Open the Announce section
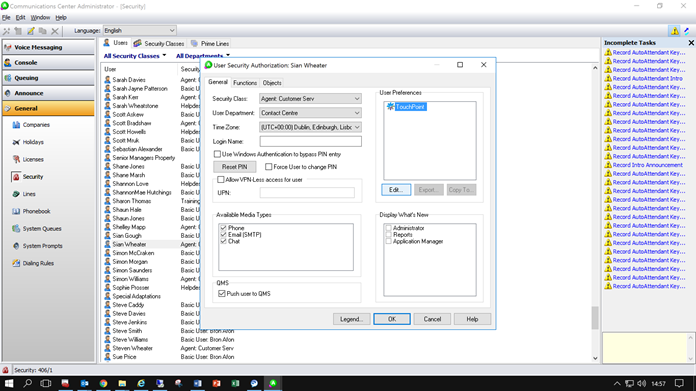Viewport: 696px width, 391px height. 48,93
